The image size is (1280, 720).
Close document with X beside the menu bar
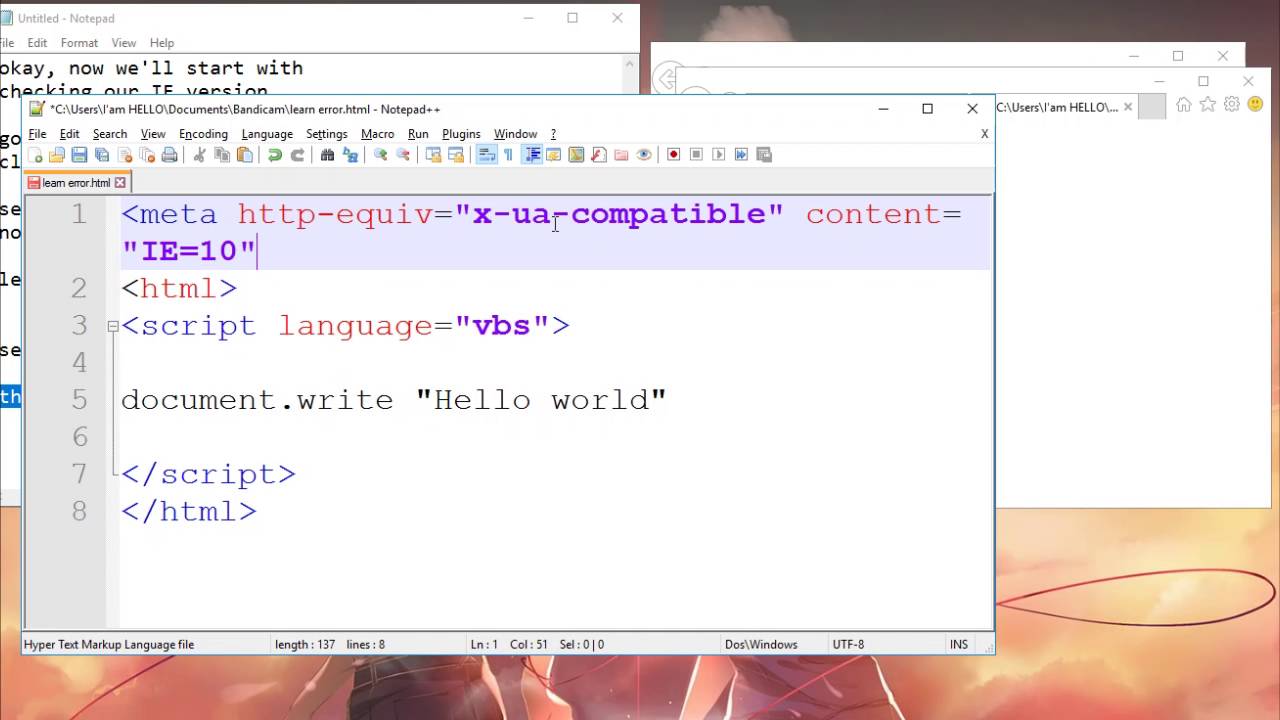984,134
